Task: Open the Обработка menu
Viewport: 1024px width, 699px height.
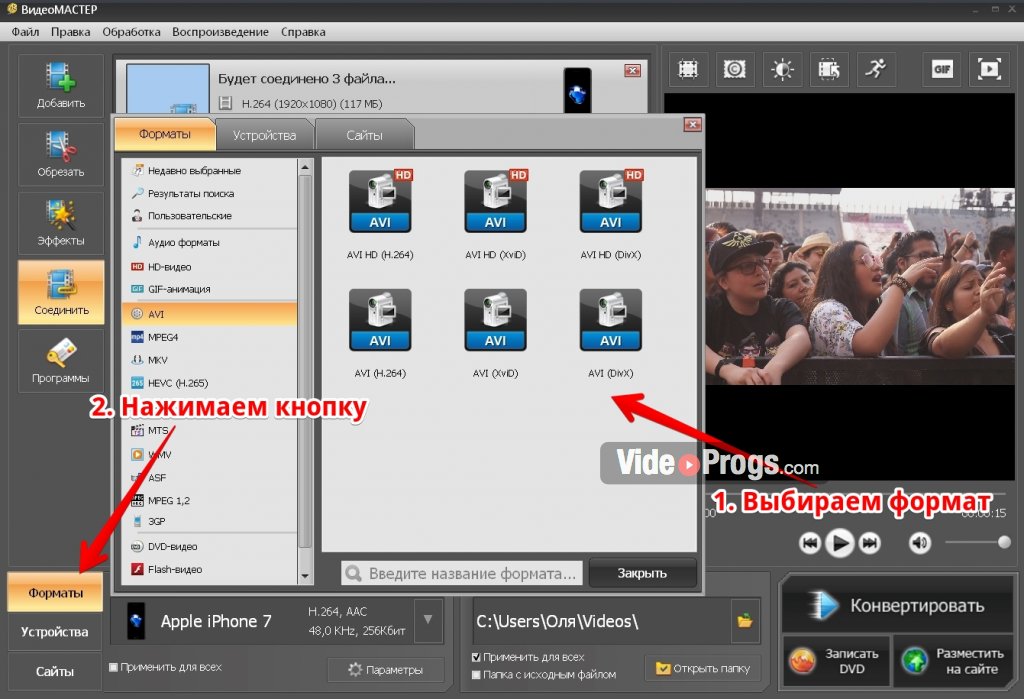Action: 131,32
